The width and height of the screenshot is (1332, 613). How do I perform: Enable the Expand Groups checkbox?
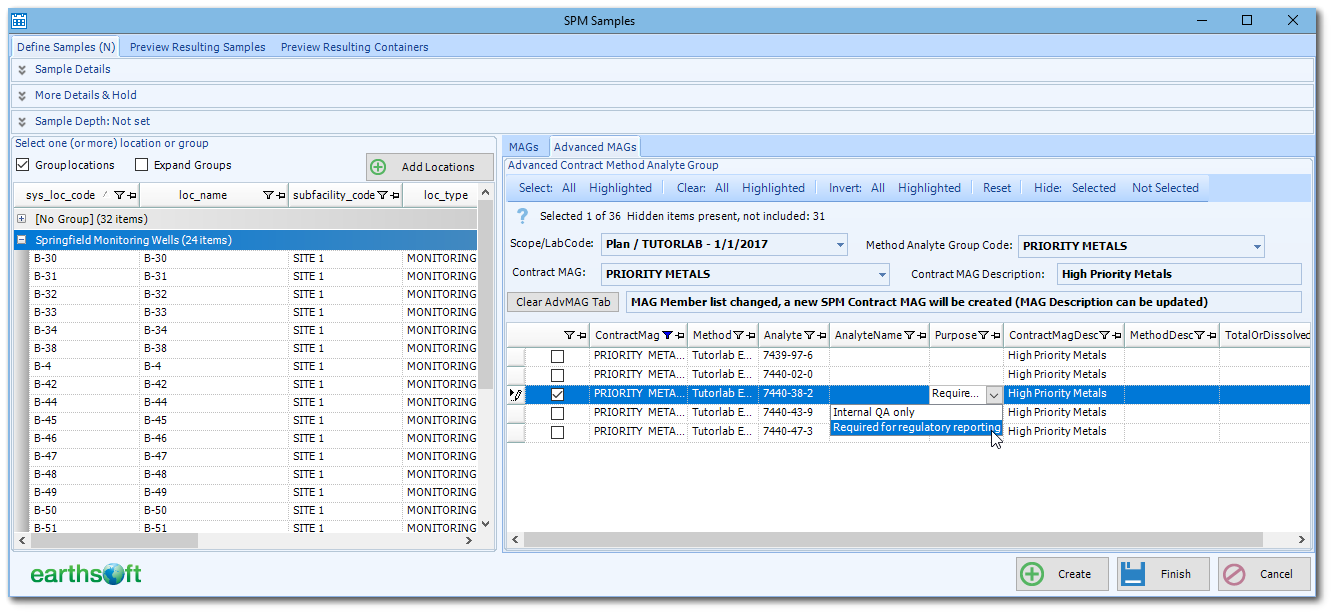point(140,165)
